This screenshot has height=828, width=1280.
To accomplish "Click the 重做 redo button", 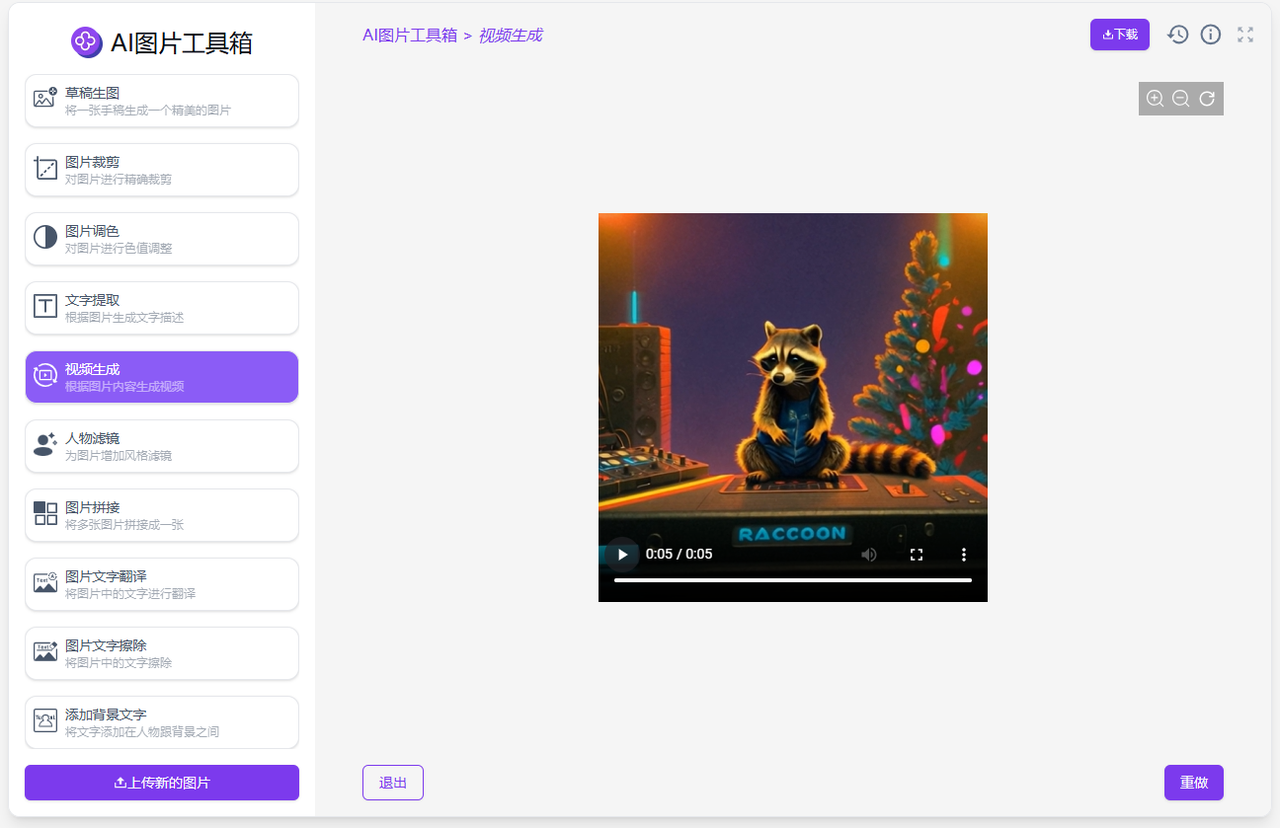I will (1194, 782).
